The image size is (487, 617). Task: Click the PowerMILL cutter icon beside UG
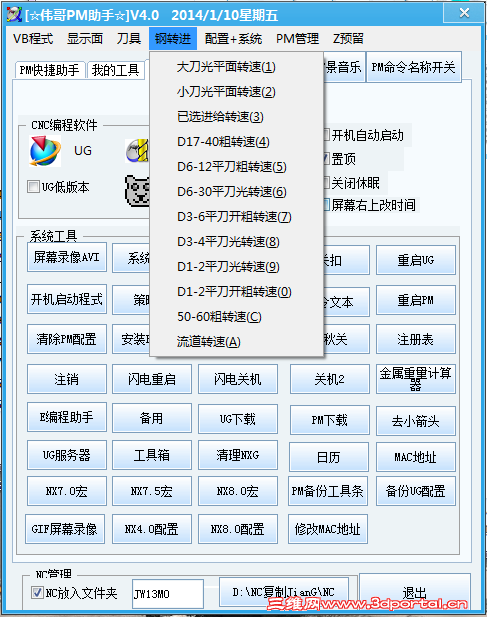pyautogui.click(x=137, y=151)
